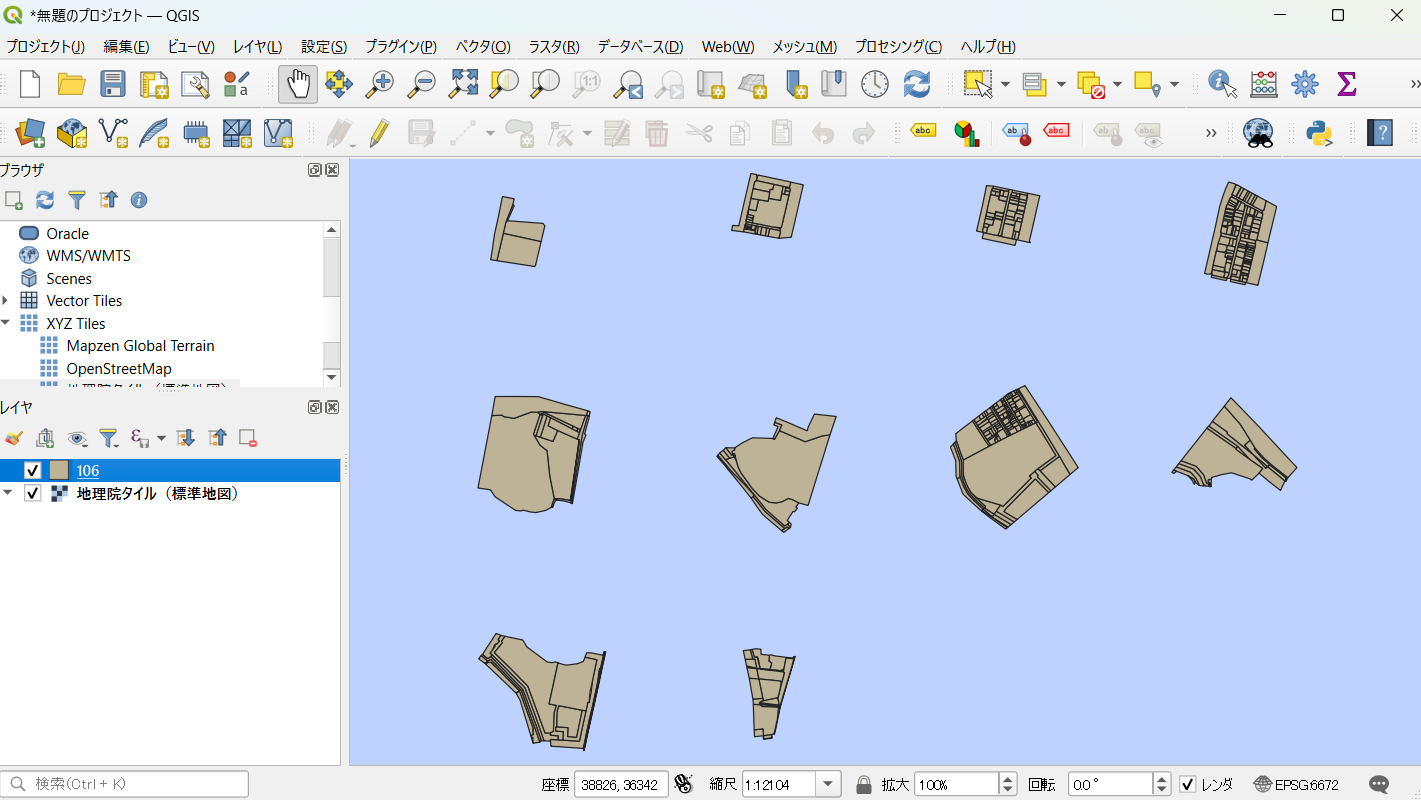Click the Zoom Full extent icon
1421x800 pixels.
tap(463, 84)
